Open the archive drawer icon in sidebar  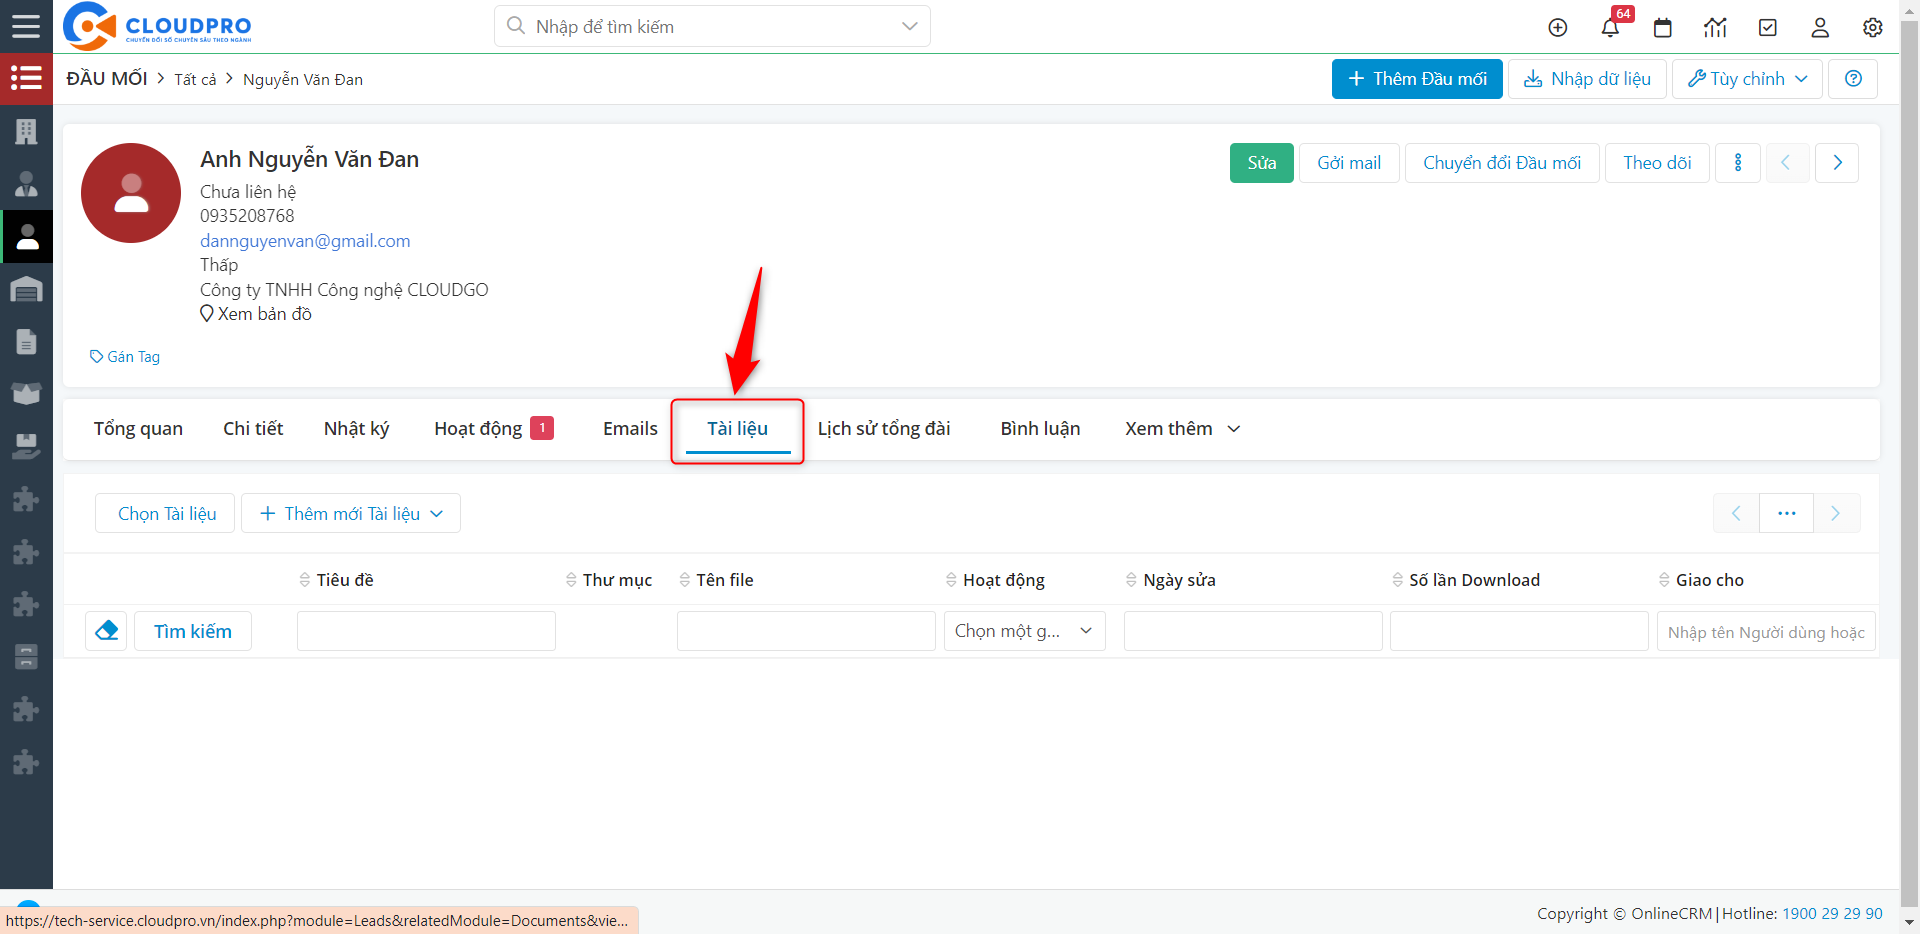(26, 657)
